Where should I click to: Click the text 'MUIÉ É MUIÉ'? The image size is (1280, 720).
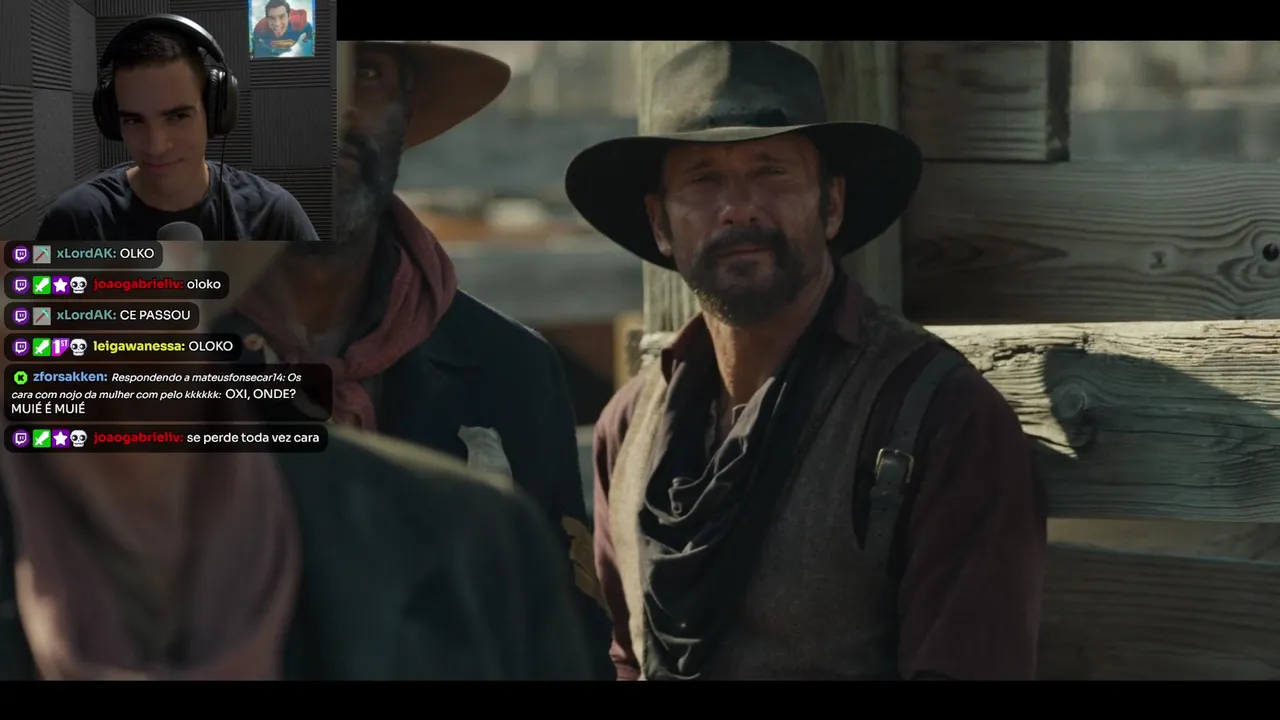point(48,409)
